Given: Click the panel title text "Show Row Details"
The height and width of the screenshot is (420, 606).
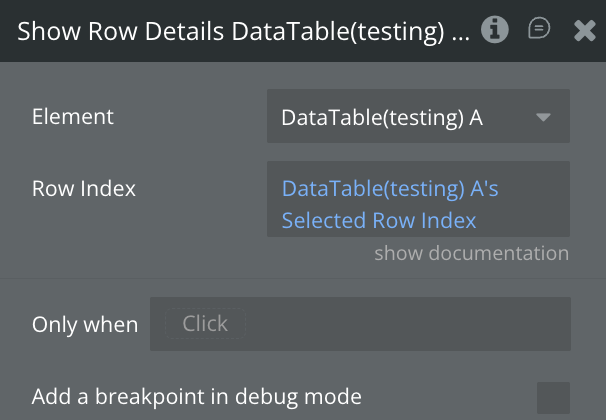Looking at the screenshot, I should pyautogui.click(x=122, y=31).
